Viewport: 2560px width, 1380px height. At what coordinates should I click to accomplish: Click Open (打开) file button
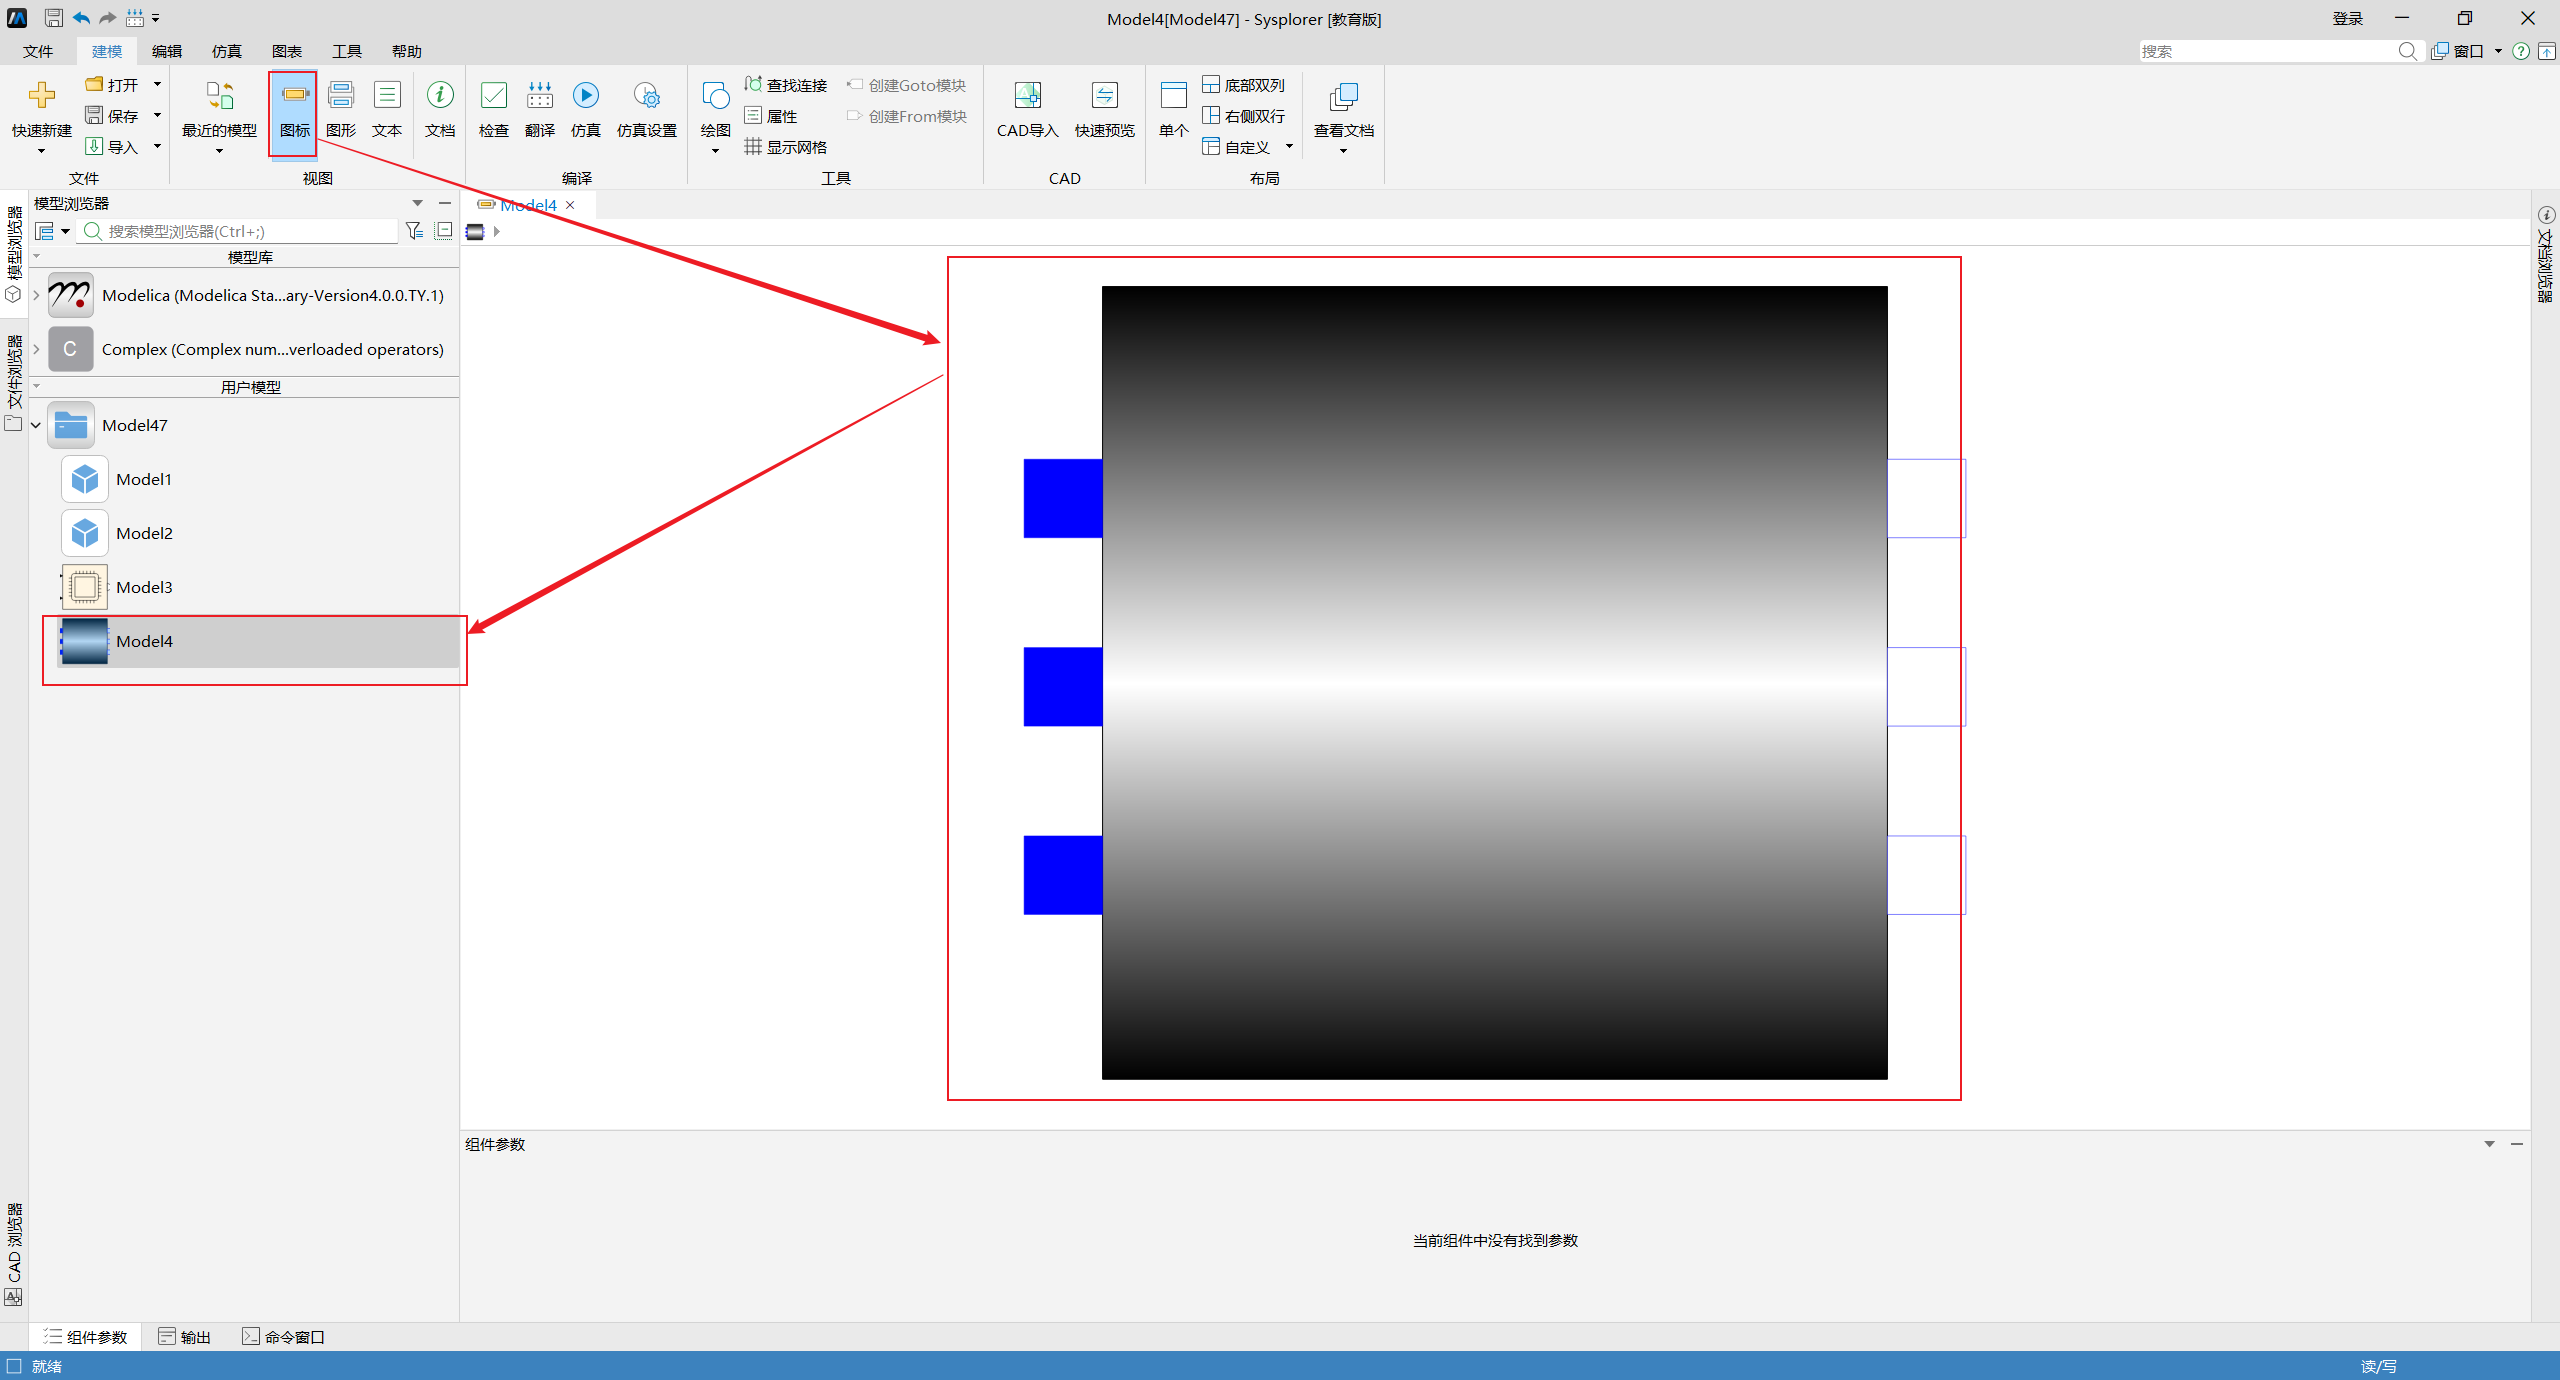coord(112,85)
